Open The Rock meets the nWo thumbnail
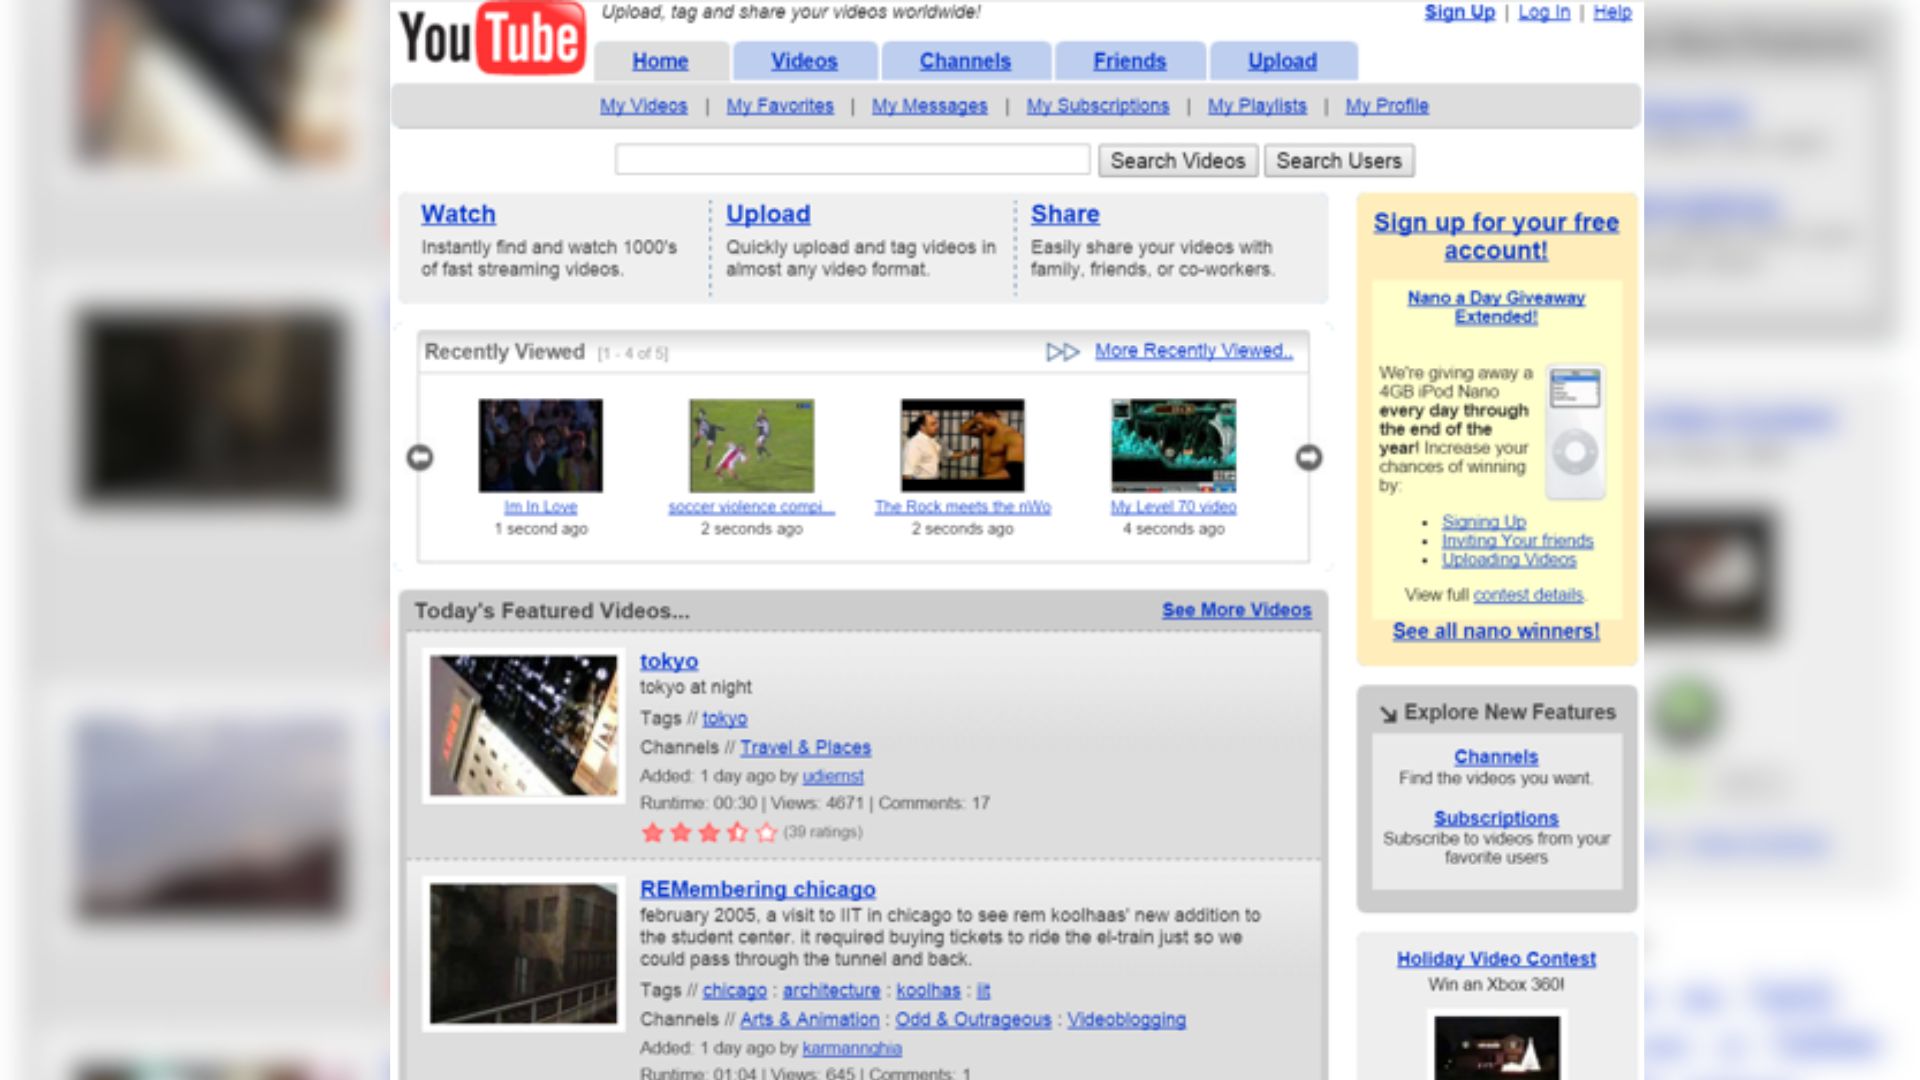Screen dimensions: 1920x1080 (962, 445)
